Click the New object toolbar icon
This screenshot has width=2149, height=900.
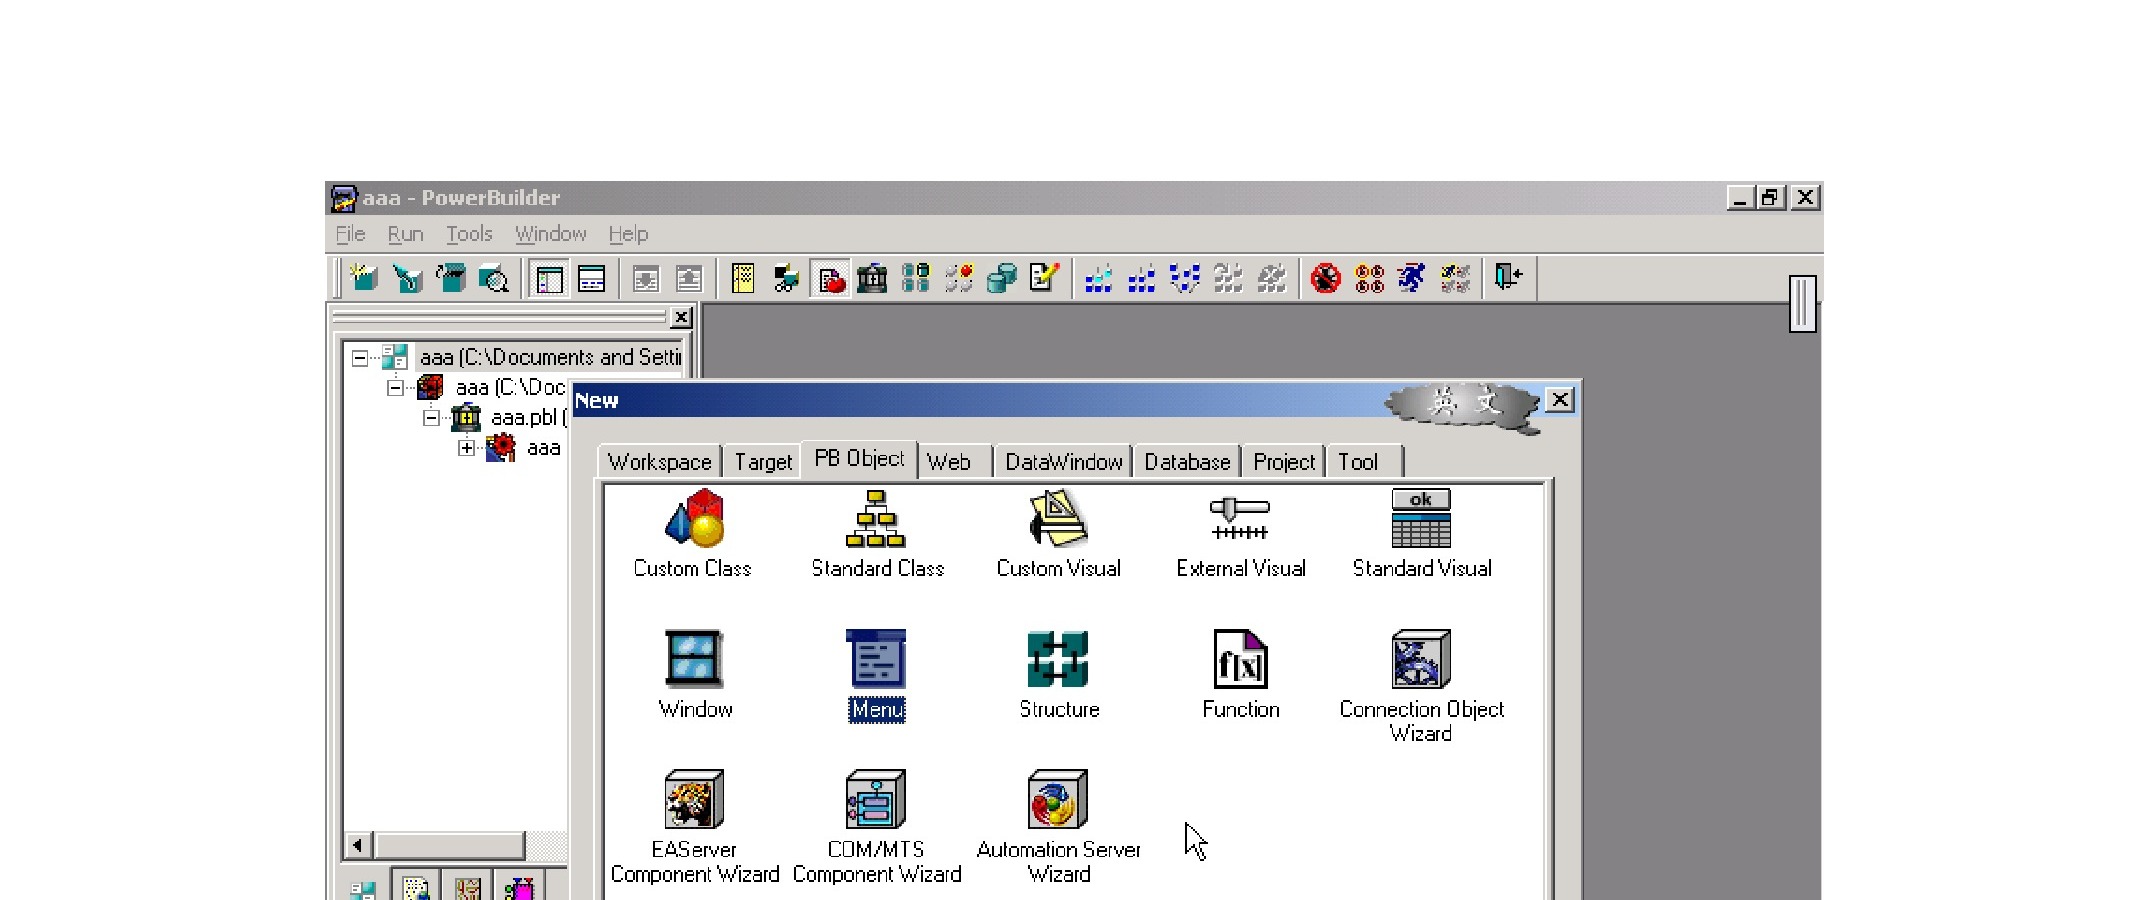click(x=364, y=278)
